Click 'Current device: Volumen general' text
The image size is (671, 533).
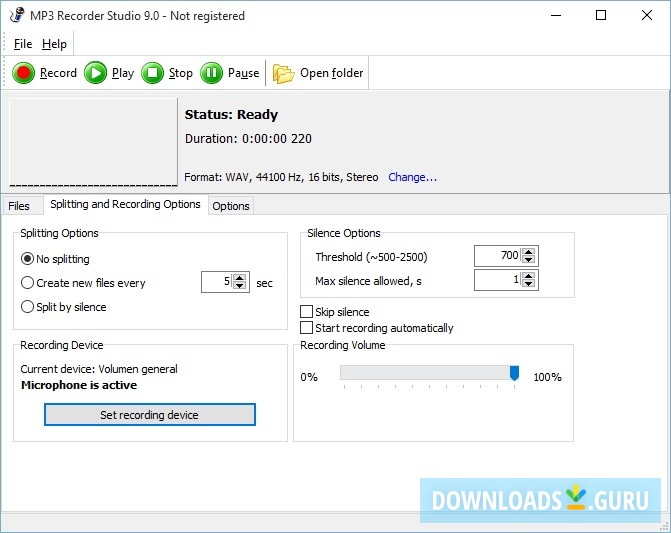click(x=99, y=369)
